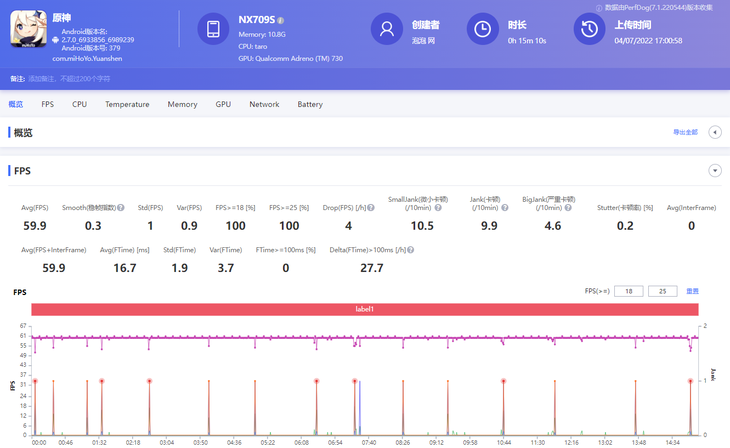Click help icon next to BigJank metric

coord(568,208)
